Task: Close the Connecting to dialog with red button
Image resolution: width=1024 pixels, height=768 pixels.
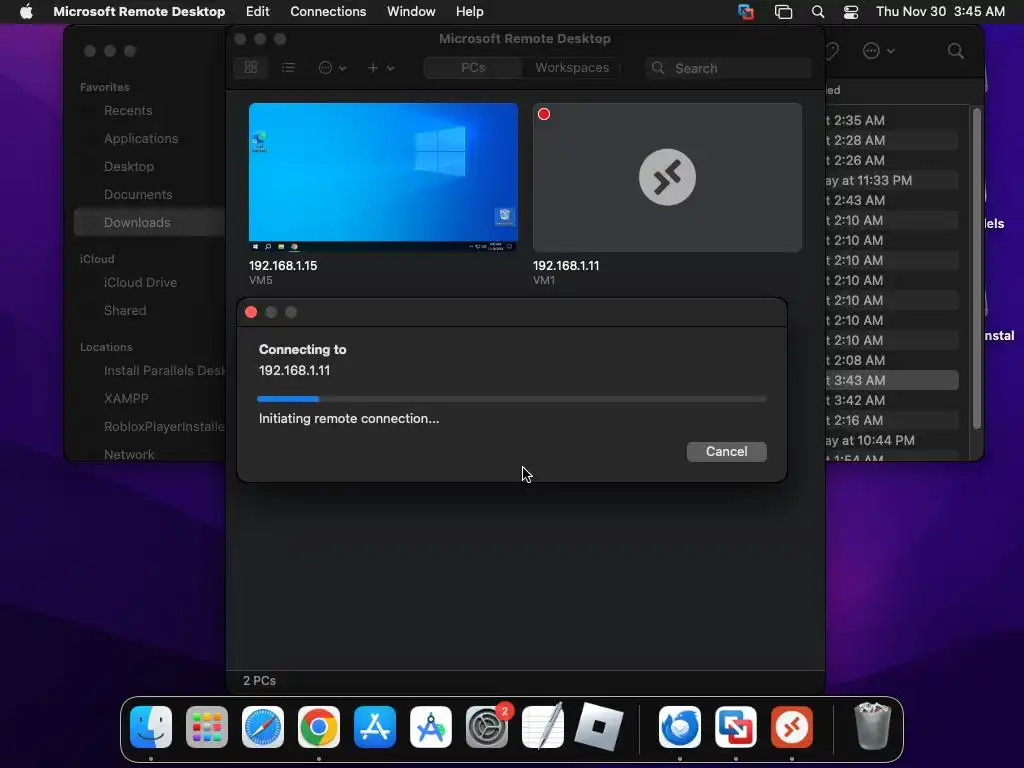Action: pos(251,312)
